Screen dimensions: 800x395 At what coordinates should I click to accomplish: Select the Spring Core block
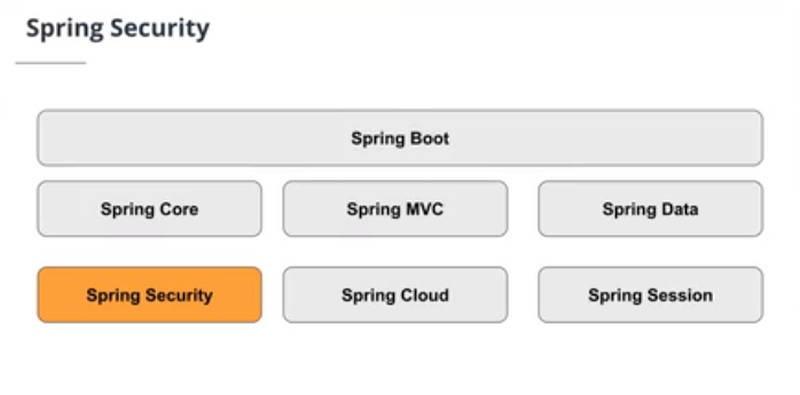click(149, 209)
